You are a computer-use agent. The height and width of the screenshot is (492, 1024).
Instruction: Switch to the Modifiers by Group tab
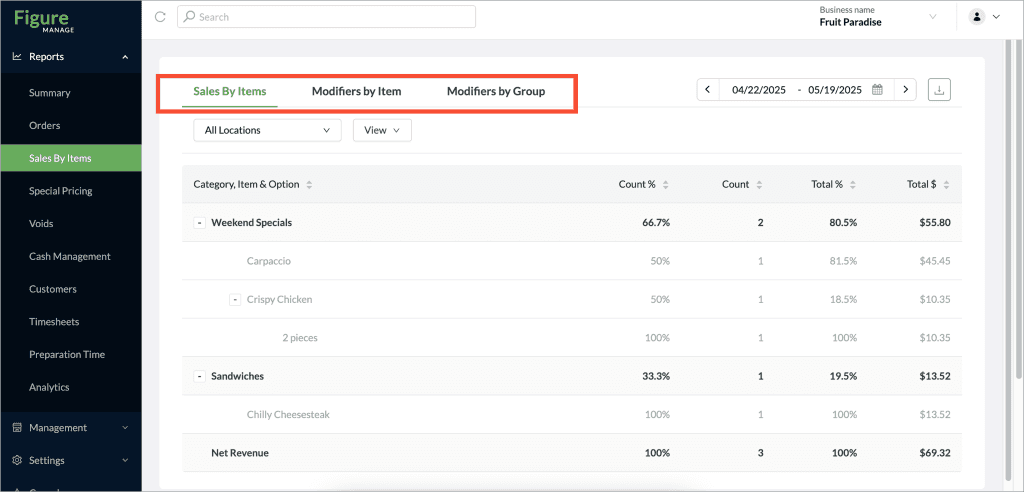click(496, 91)
